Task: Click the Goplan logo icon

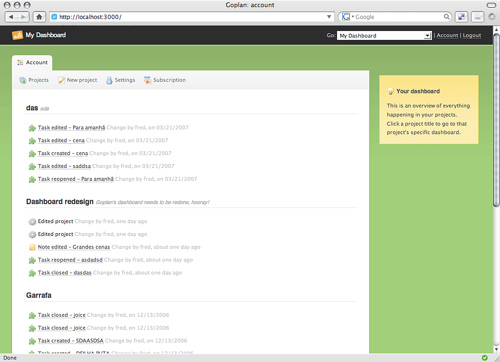Action: 17,35
